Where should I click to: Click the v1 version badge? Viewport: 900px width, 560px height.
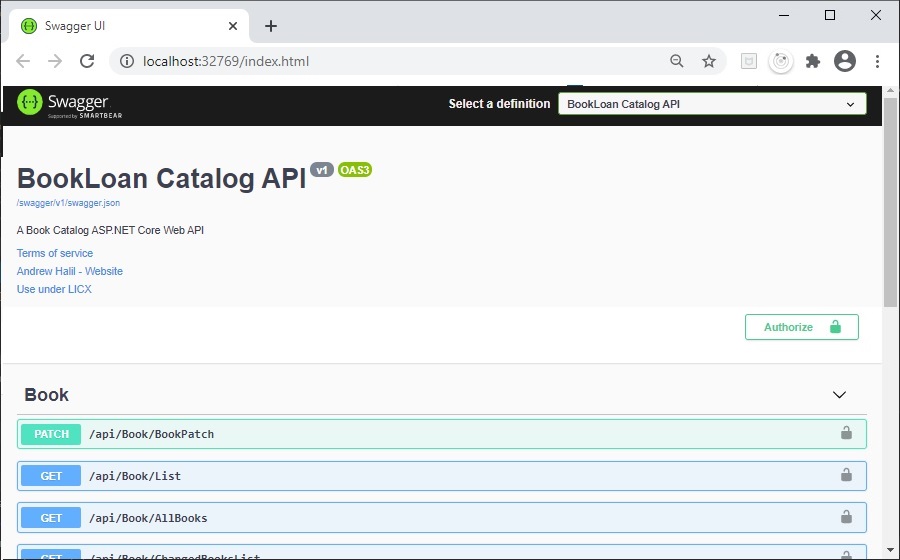pos(321,170)
